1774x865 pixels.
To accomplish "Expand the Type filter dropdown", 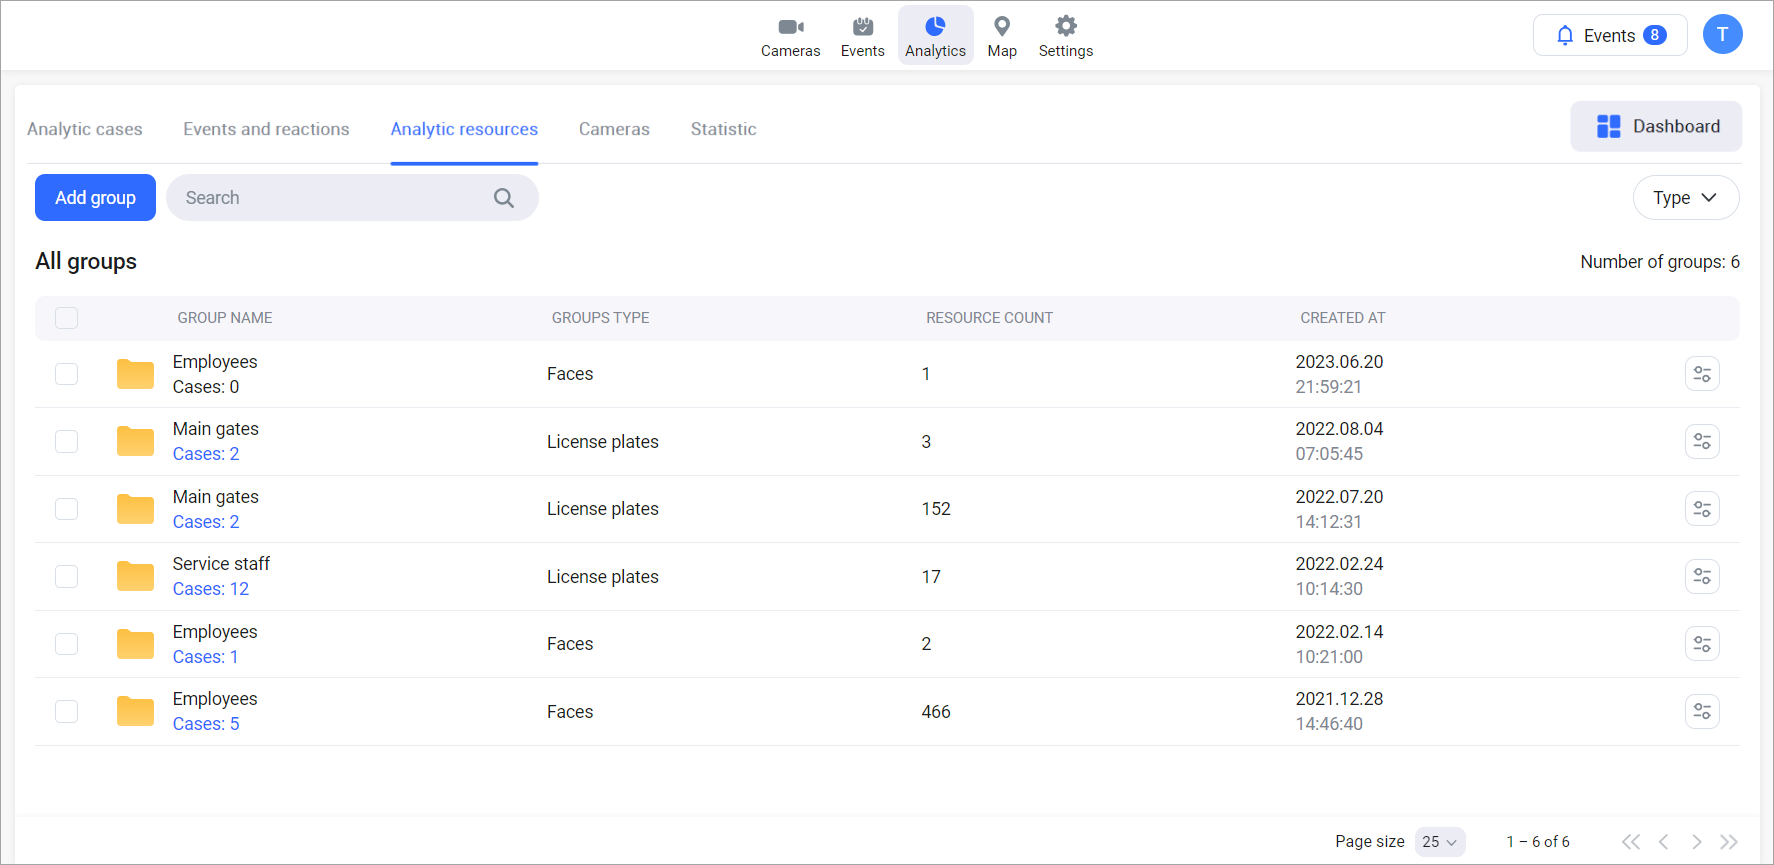I will click(1685, 198).
